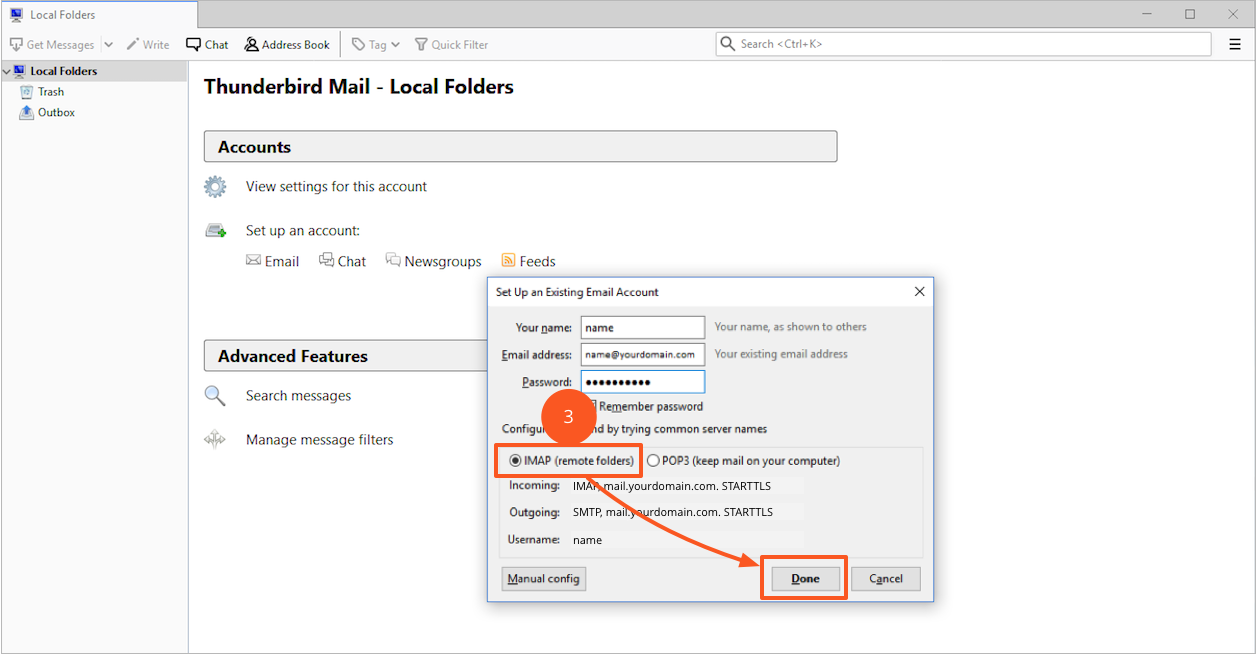Image resolution: width=1256 pixels, height=654 pixels.
Task: Open the hamburger application menu
Action: pos(1234,44)
